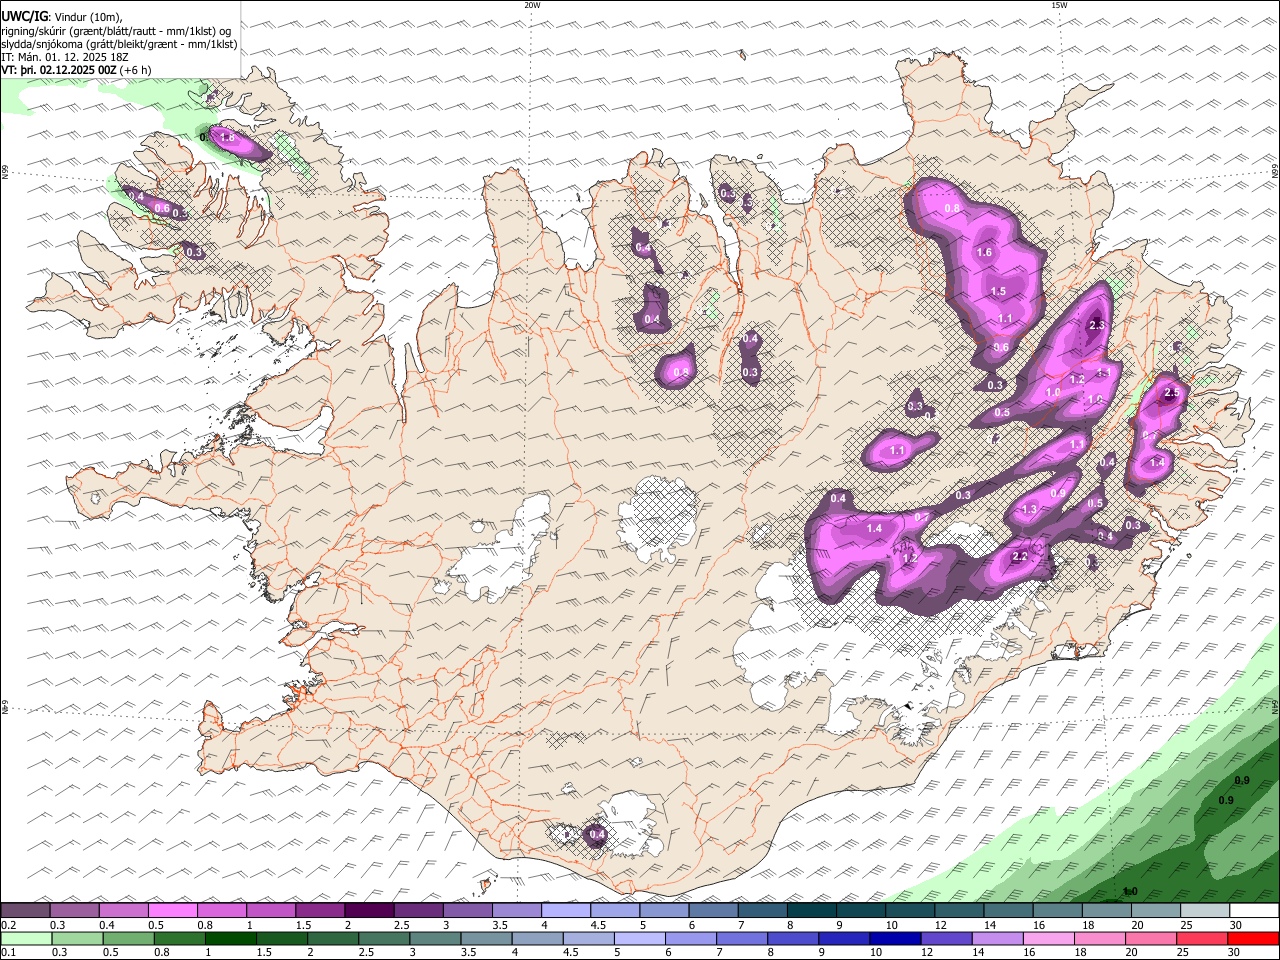Select the darkest green 1–1.5 swatch in bottom legend row
1280x960 pixels.
pos(230,939)
